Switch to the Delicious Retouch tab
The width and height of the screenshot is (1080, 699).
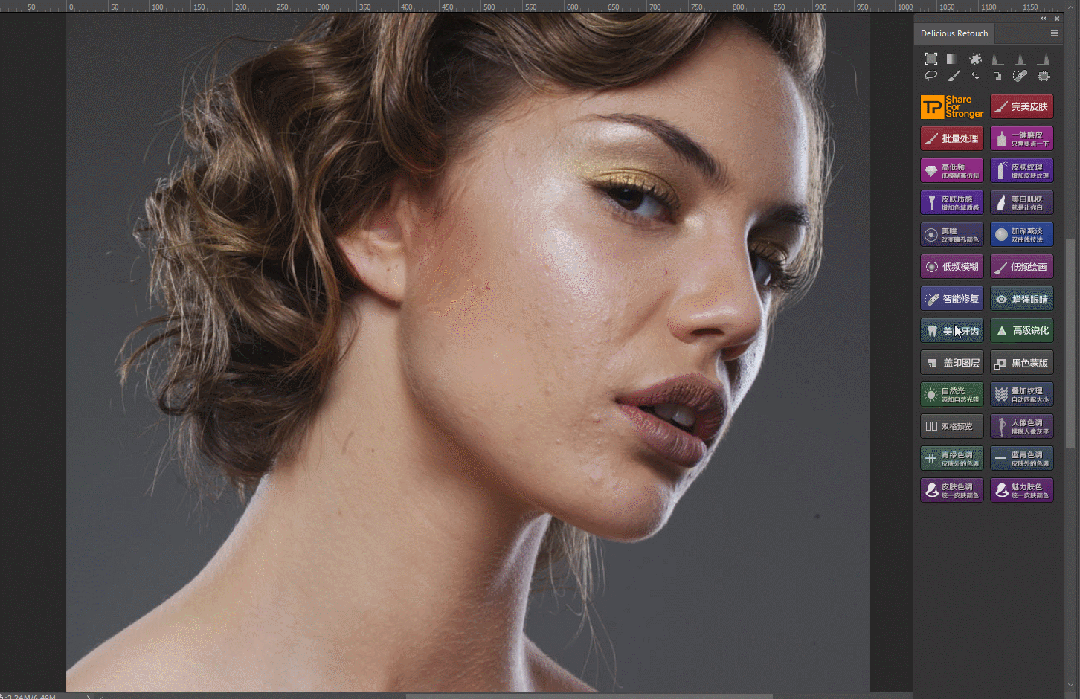(955, 33)
